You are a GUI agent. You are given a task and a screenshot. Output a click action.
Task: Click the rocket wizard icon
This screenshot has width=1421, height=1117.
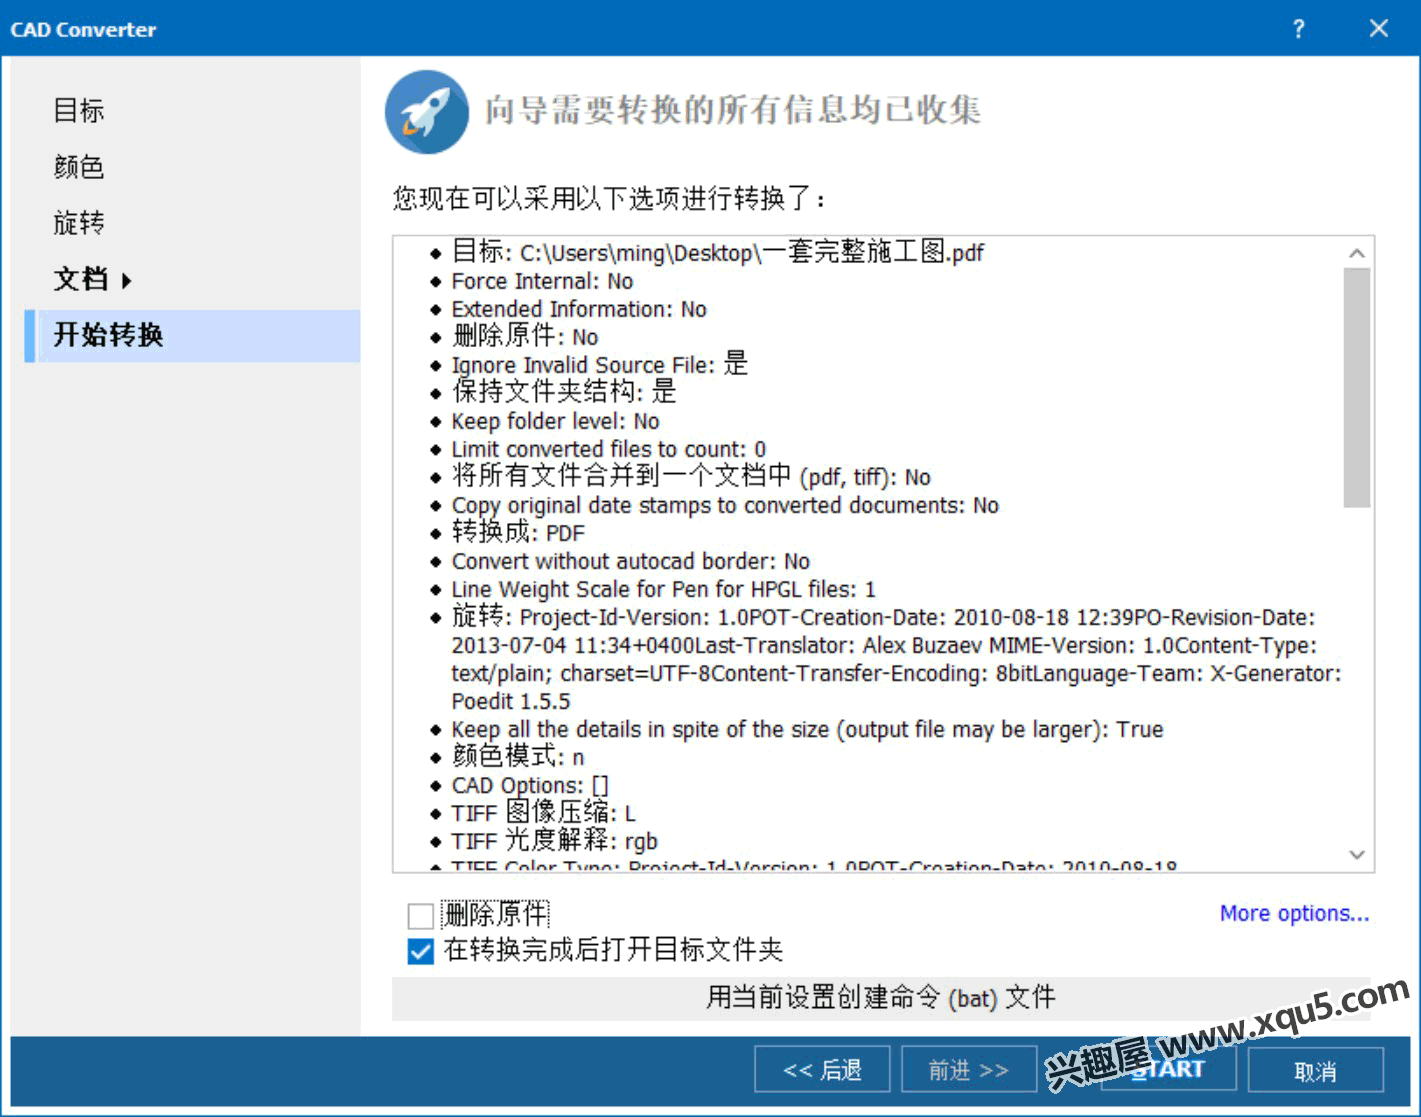427,112
